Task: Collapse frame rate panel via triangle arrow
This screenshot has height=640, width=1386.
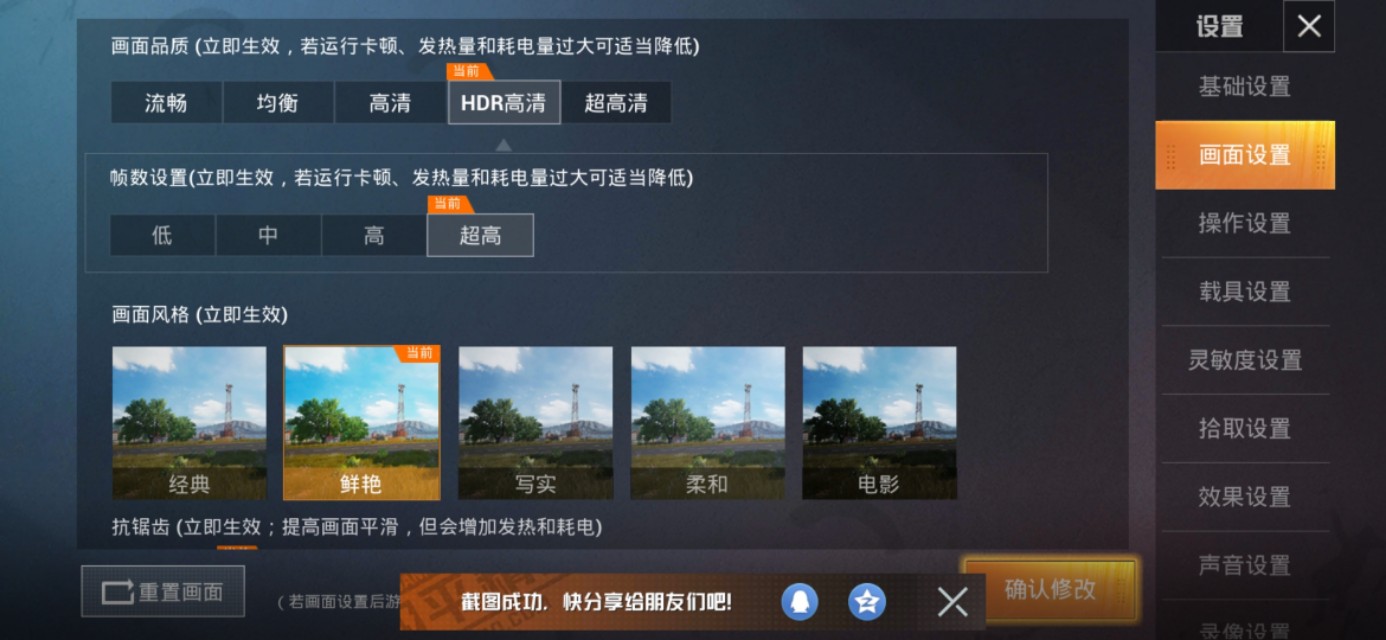Action: tap(504, 145)
